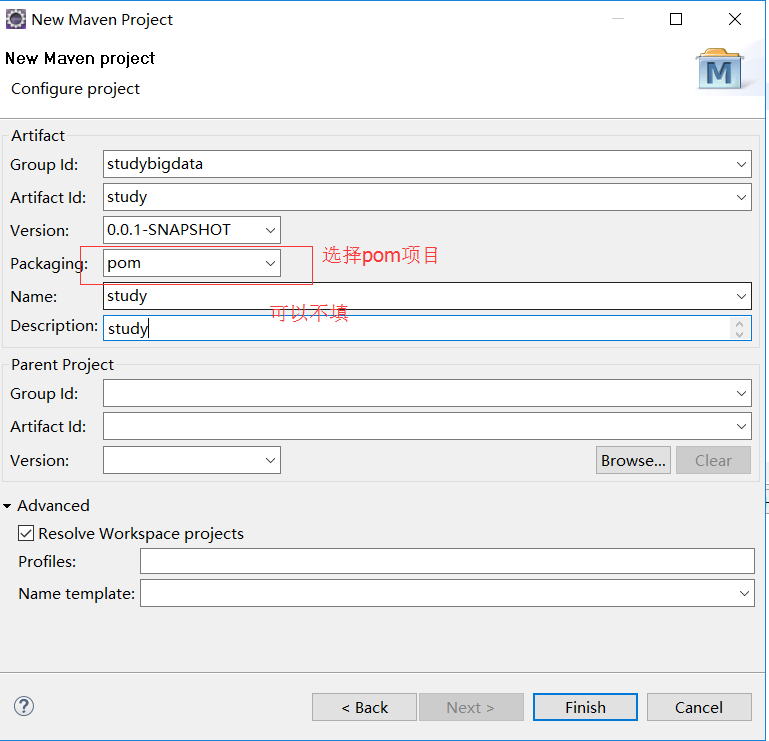Click the Description field spinner arrows
This screenshot has width=769, height=741.
point(740,329)
